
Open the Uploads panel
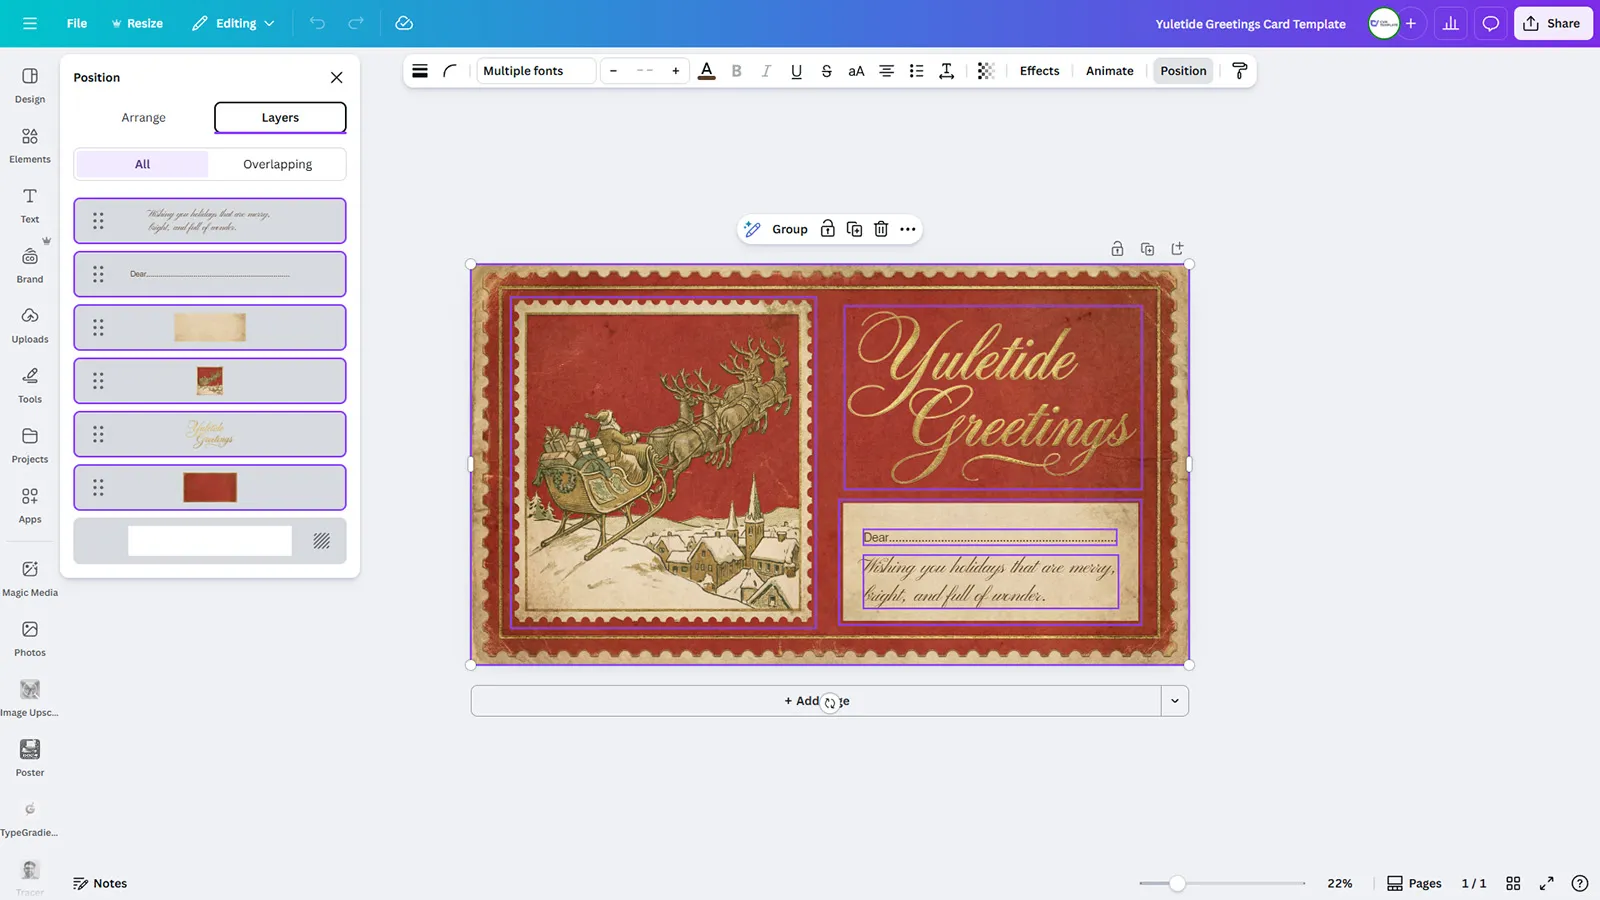point(29,325)
